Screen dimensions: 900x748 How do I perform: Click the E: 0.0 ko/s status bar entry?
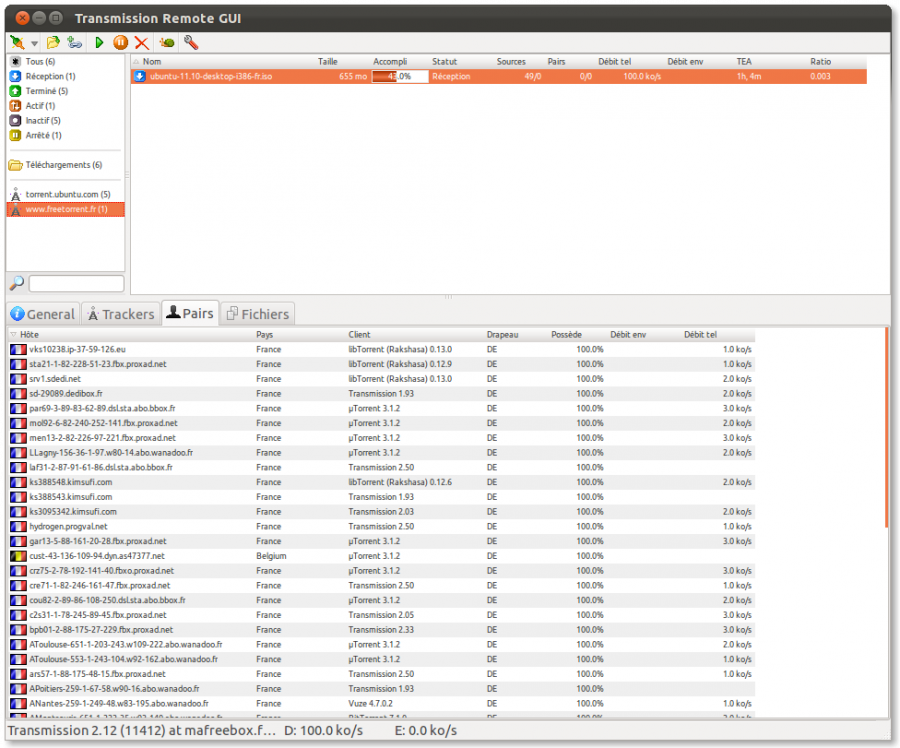click(425, 730)
